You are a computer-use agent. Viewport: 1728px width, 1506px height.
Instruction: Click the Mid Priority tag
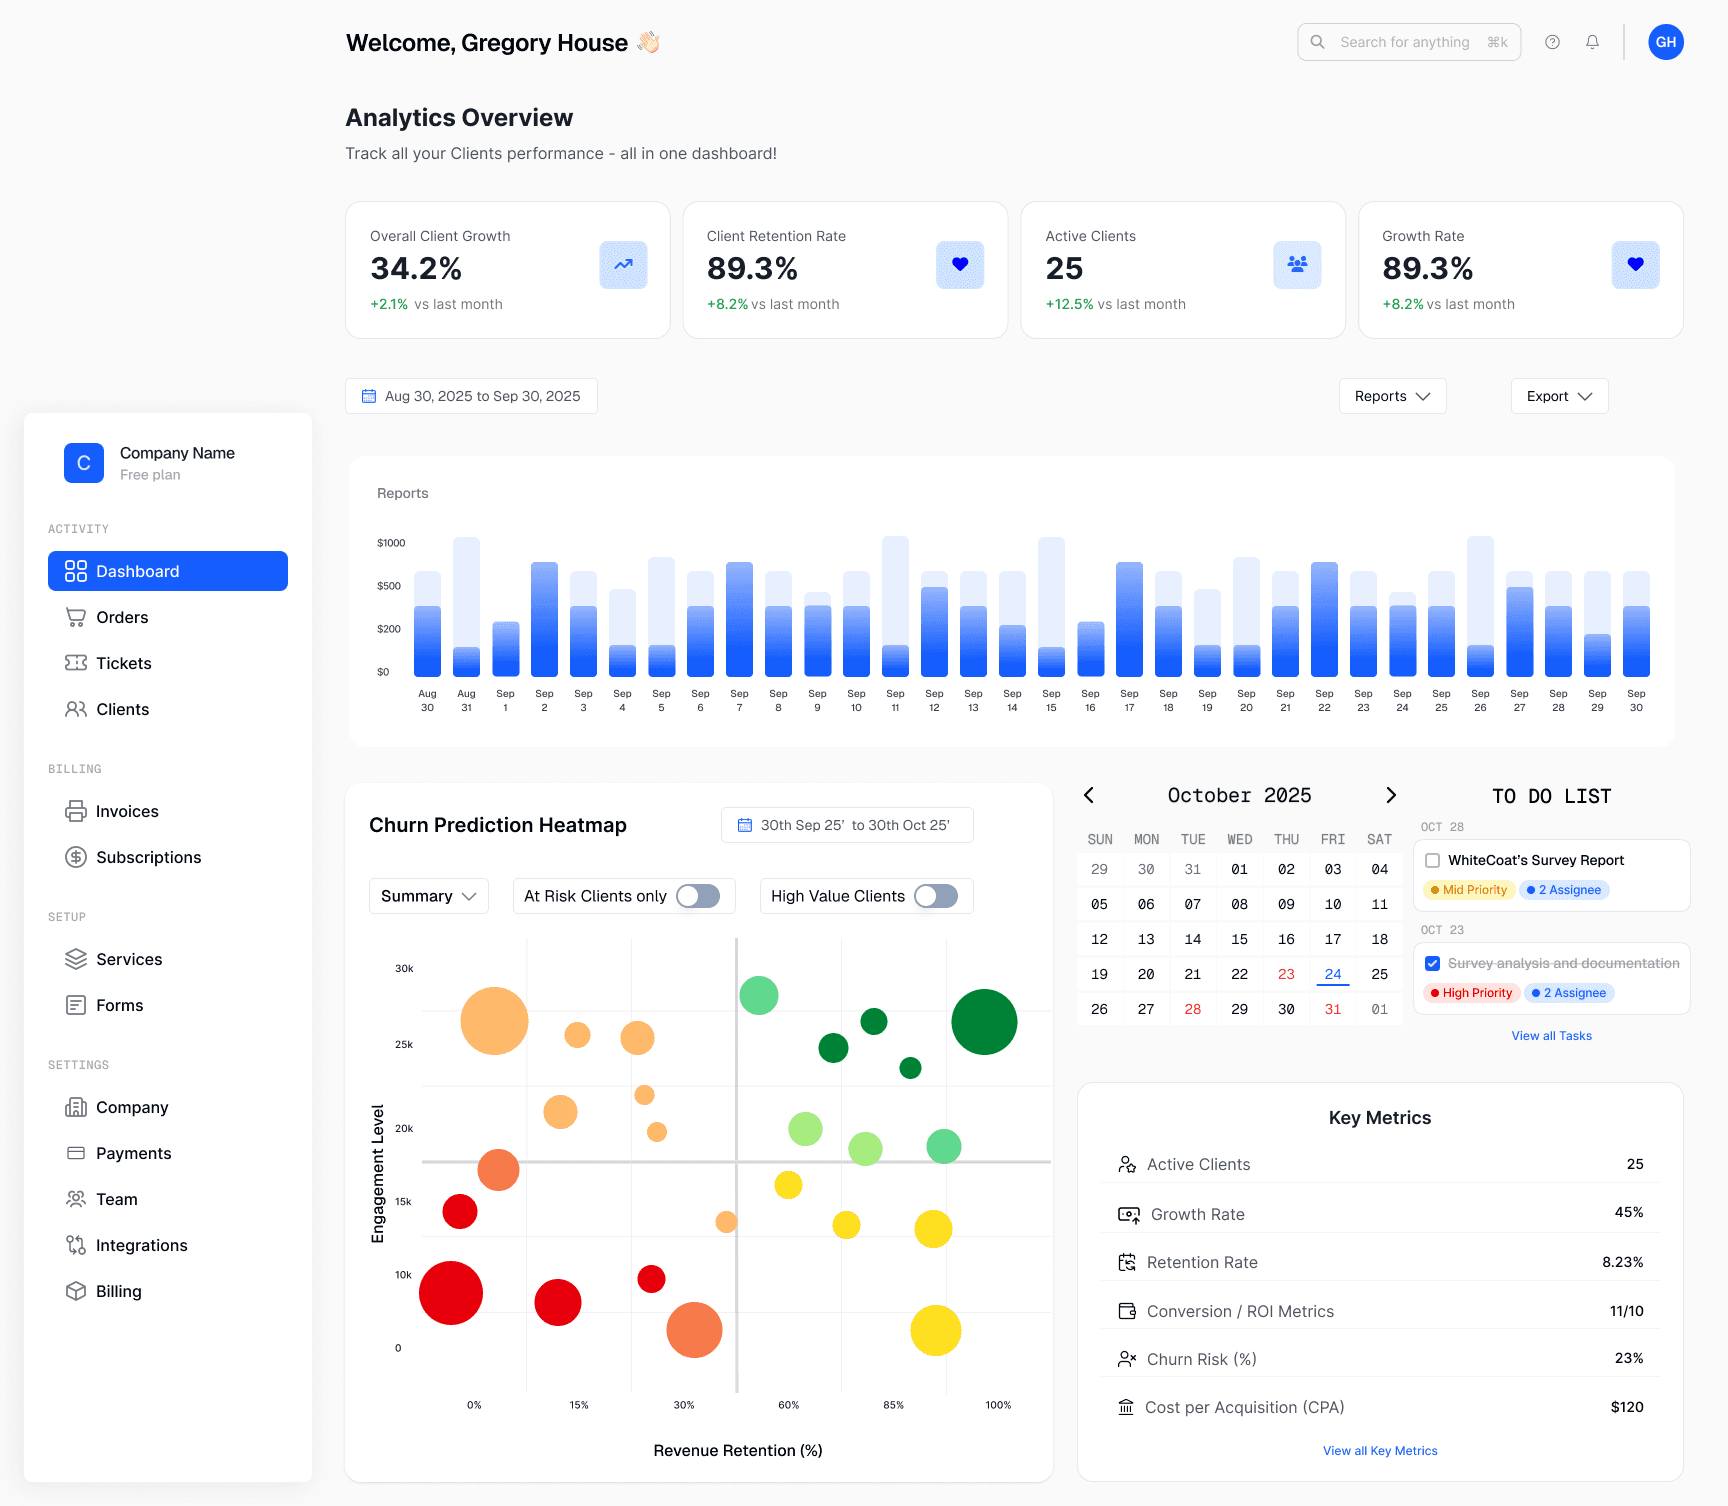[x=1468, y=890]
